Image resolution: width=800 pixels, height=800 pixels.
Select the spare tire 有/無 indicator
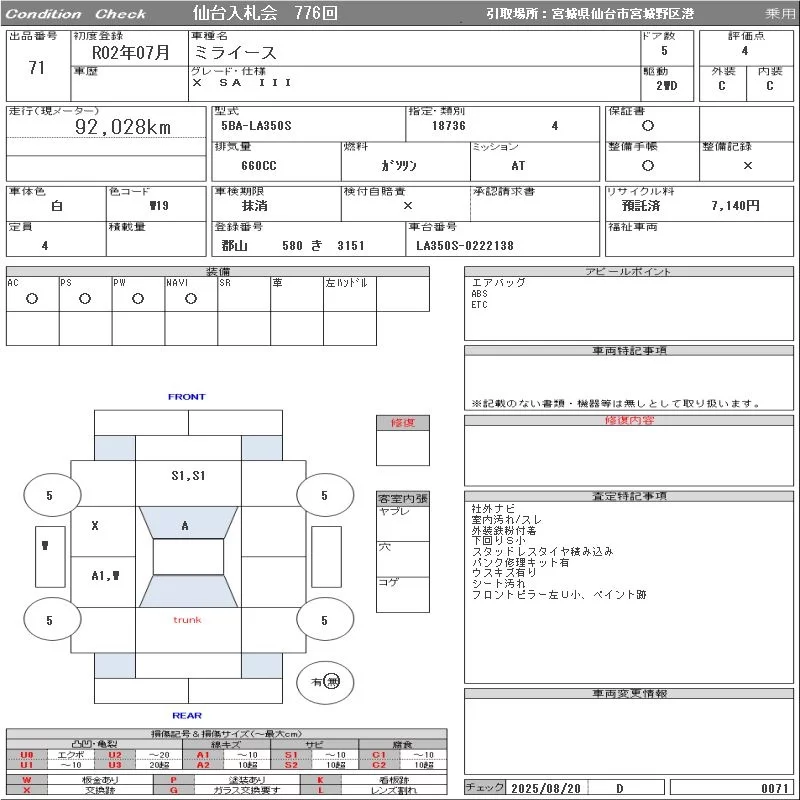tap(325, 681)
